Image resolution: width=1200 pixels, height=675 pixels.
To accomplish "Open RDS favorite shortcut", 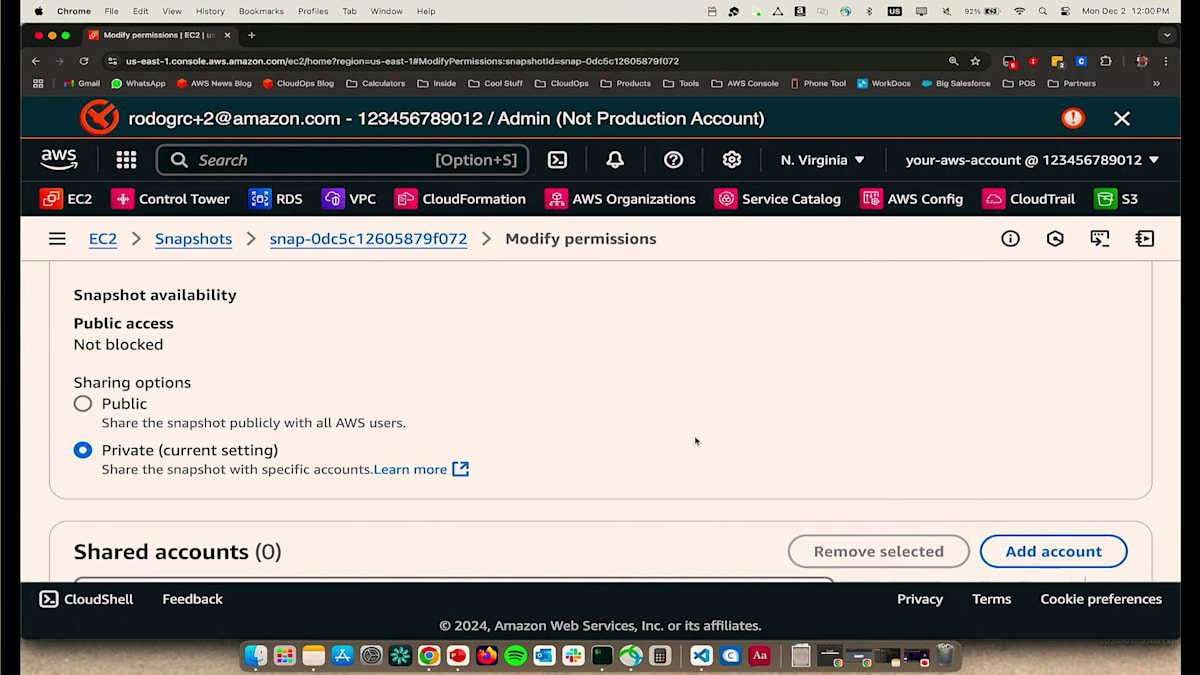I will pyautogui.click(x=276, y=199).
